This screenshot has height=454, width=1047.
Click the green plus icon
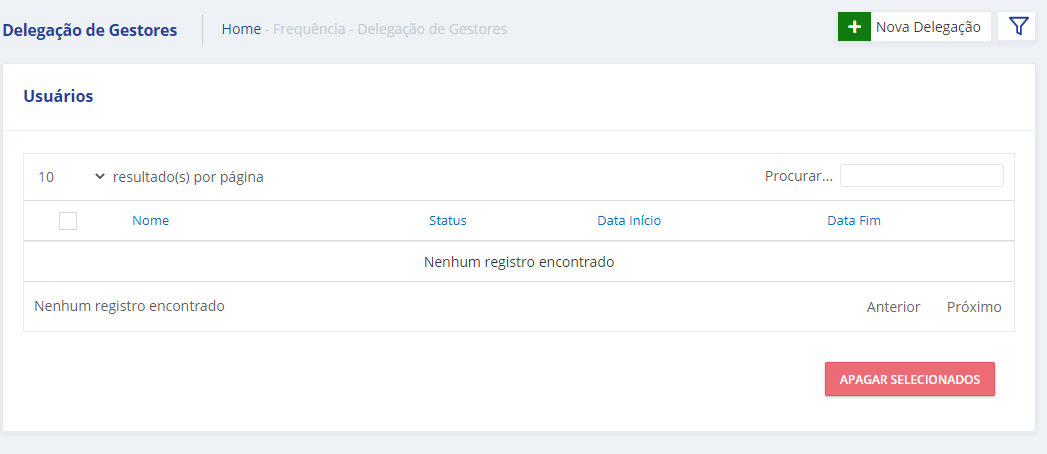(x=854, y=27)
